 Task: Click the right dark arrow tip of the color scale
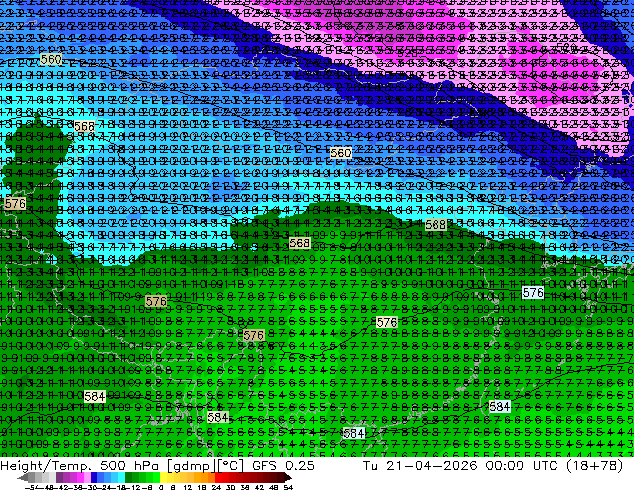(288, 478)
